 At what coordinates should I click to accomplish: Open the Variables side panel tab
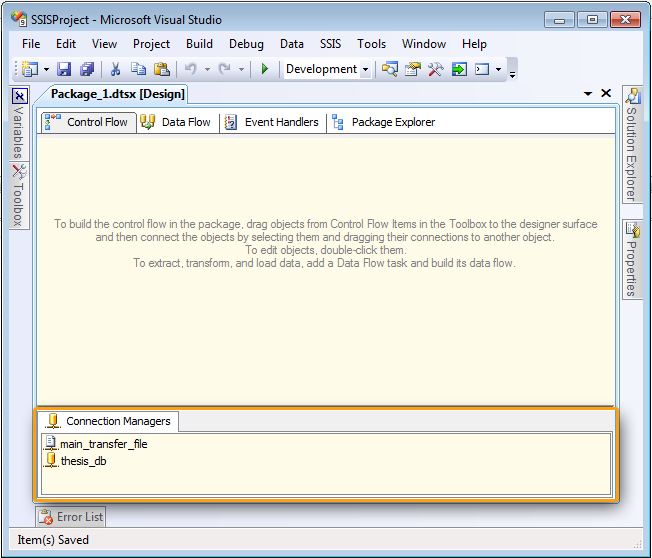point(19,123)
